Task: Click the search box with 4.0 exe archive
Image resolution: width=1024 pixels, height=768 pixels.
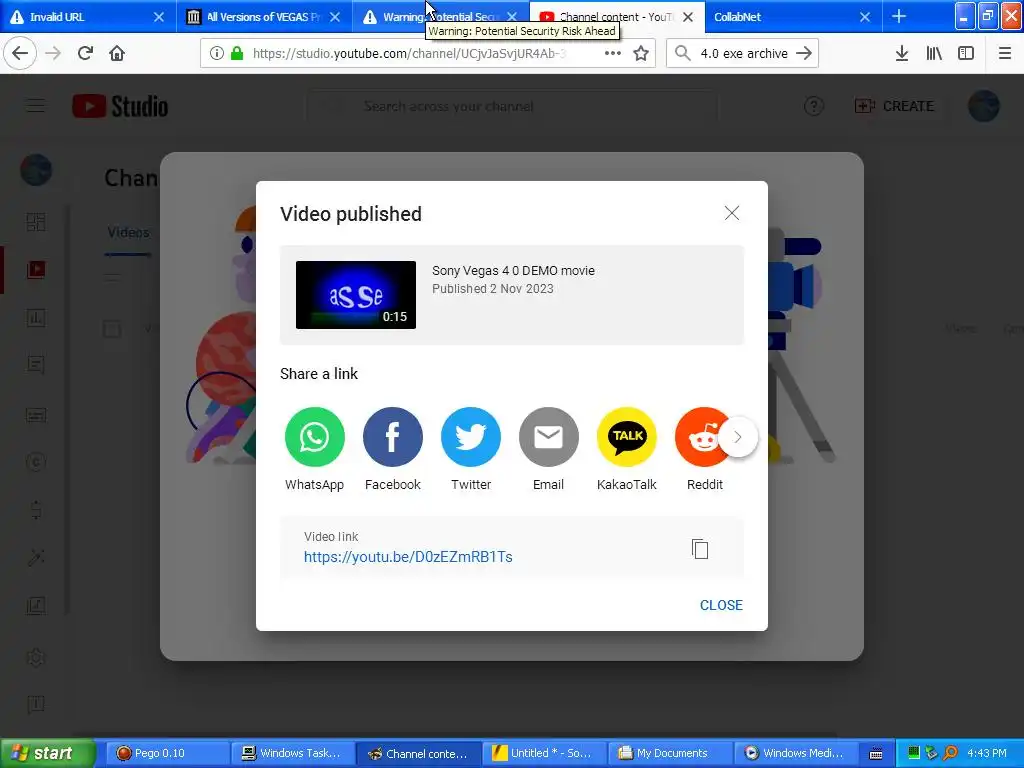Action: 744,54
